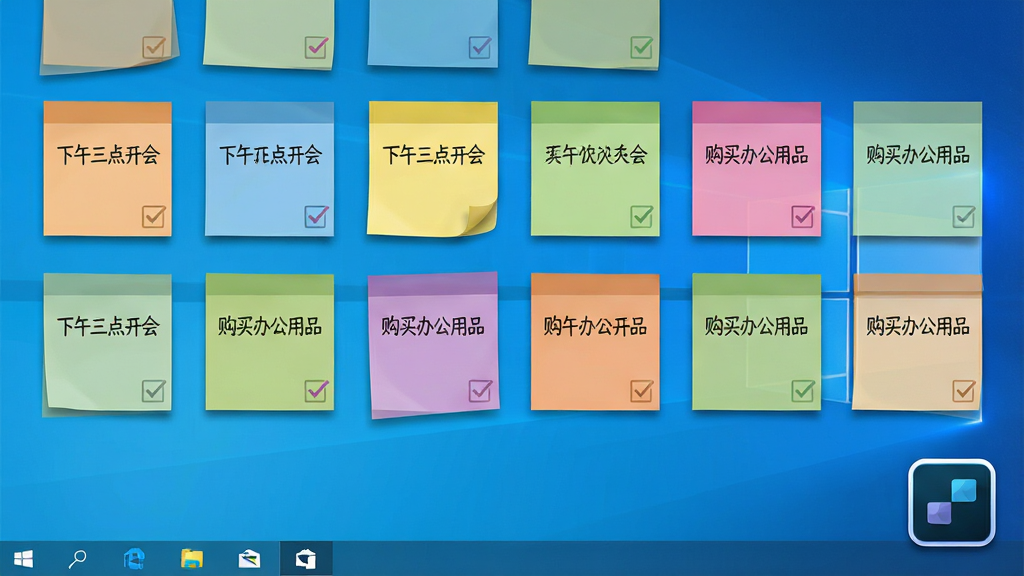Toggle checkbox on orange 下午三点开会 note
Viewport: 1024px width, 576px height.
(x=153, y=217)
